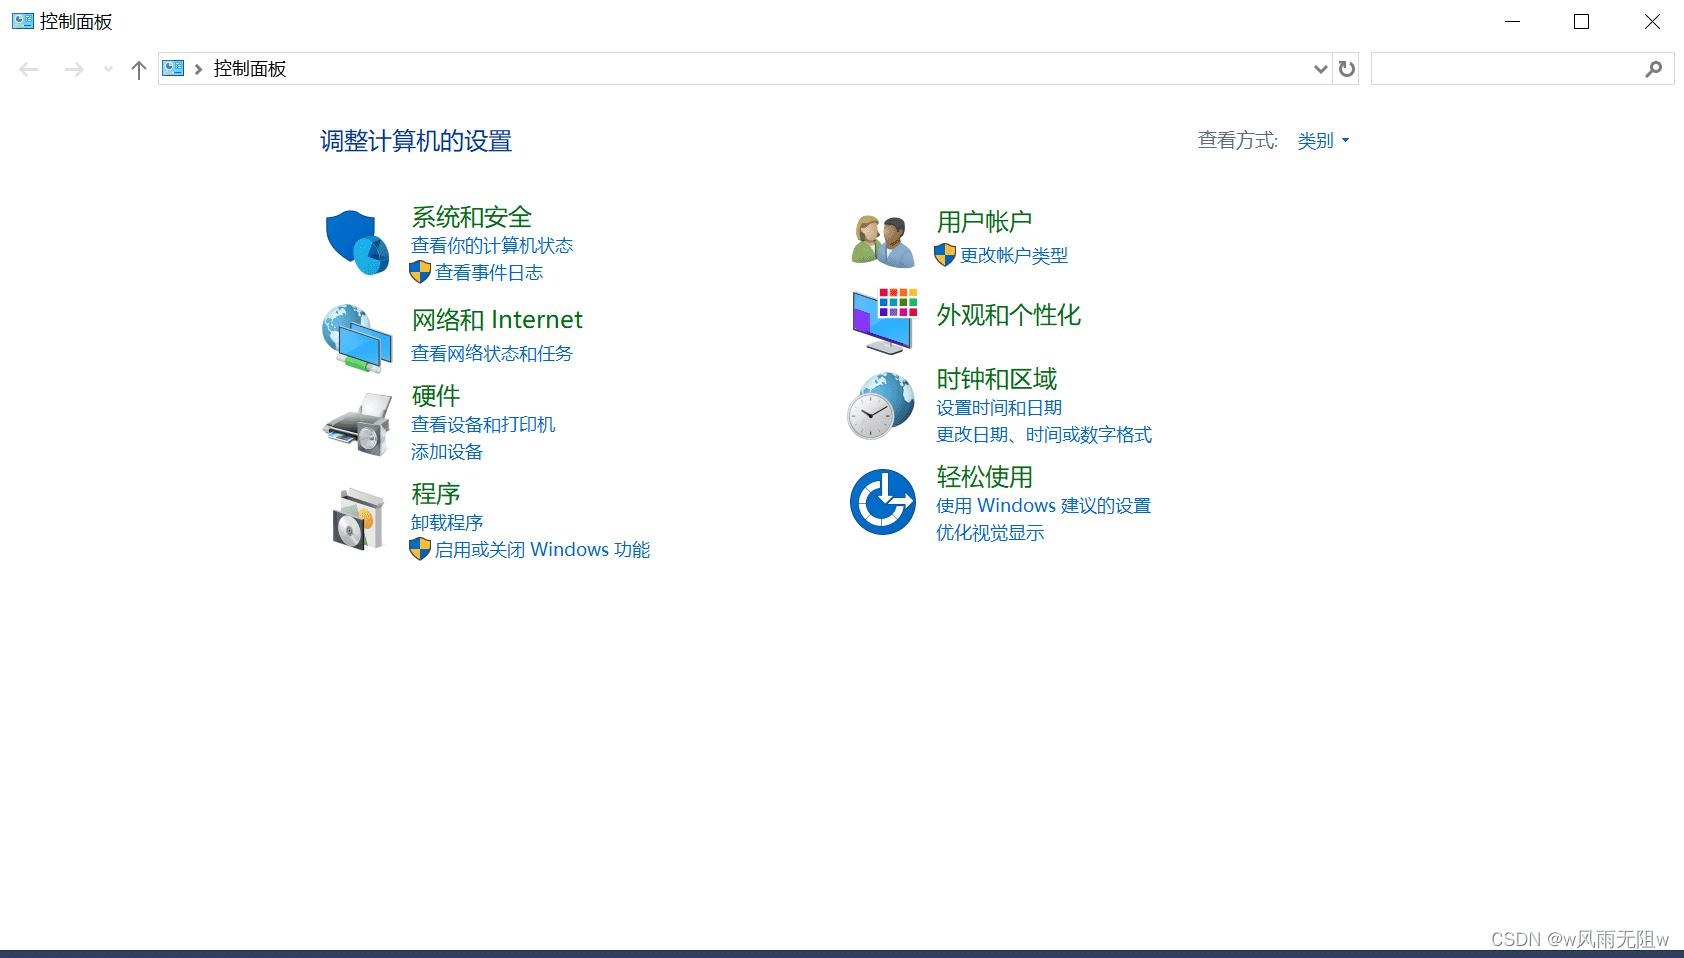
Task: Click the User Accounts people icon
Action: click(x=882, y=241)
